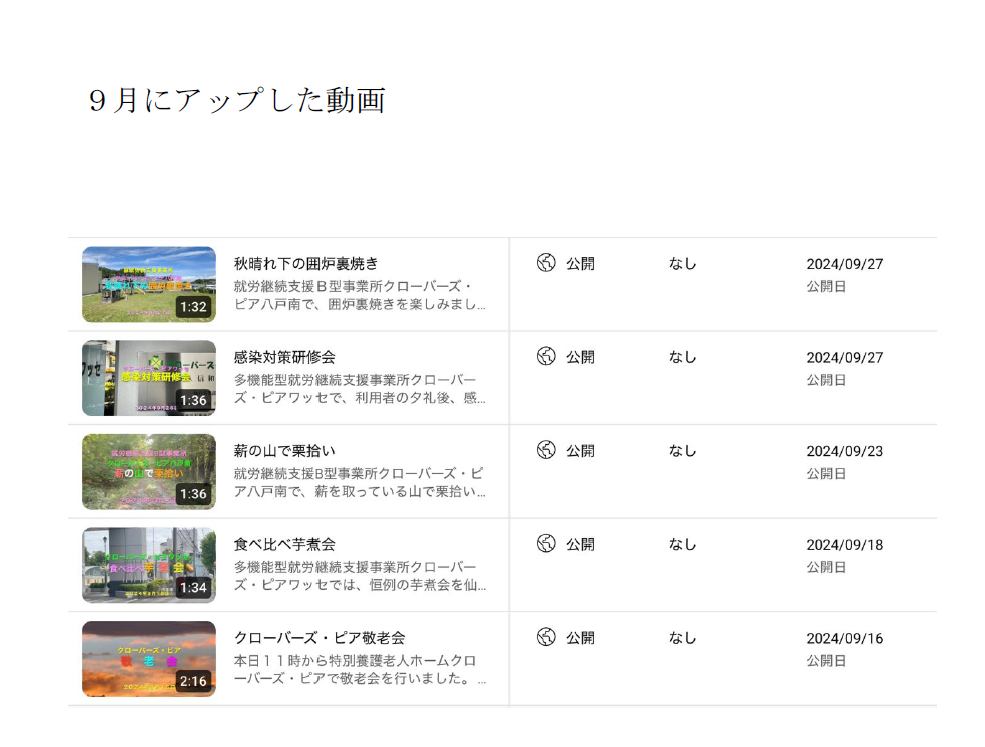This screenshot has width=985, height=747.
Task: Click globe icon in クローバーズ・ピア敬老会 row
Action: [546, 637]
